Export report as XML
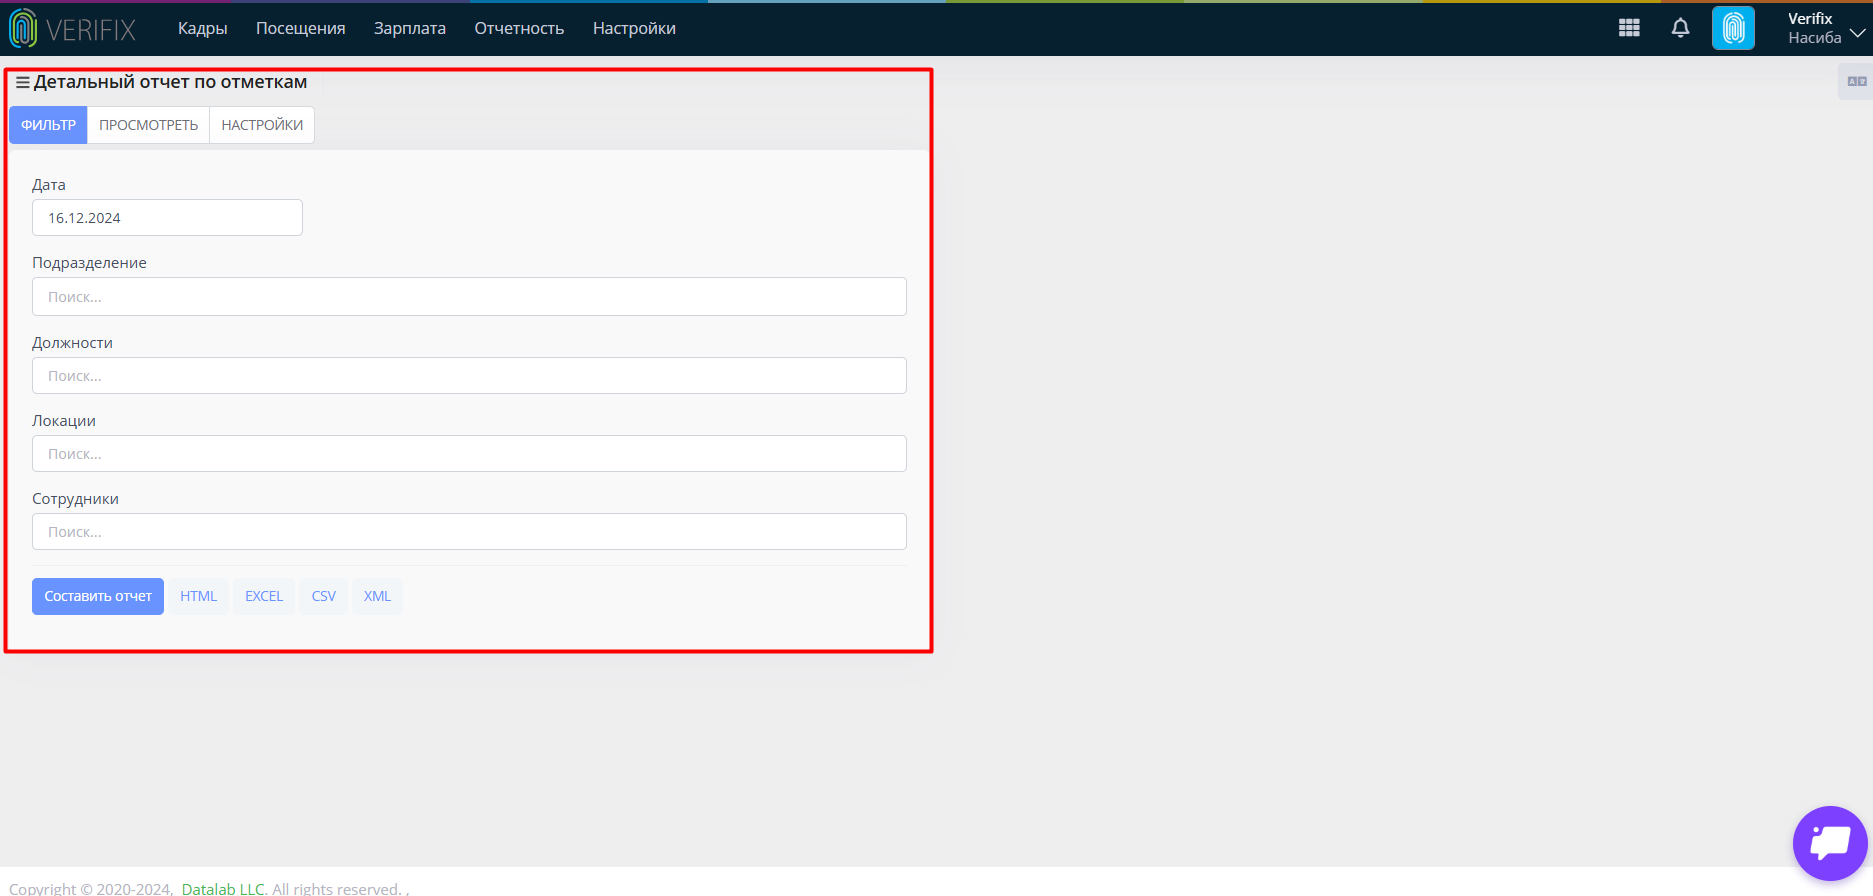Viewport: 1873px width, 896px height. pyautogui.click(x=377, y=596)
